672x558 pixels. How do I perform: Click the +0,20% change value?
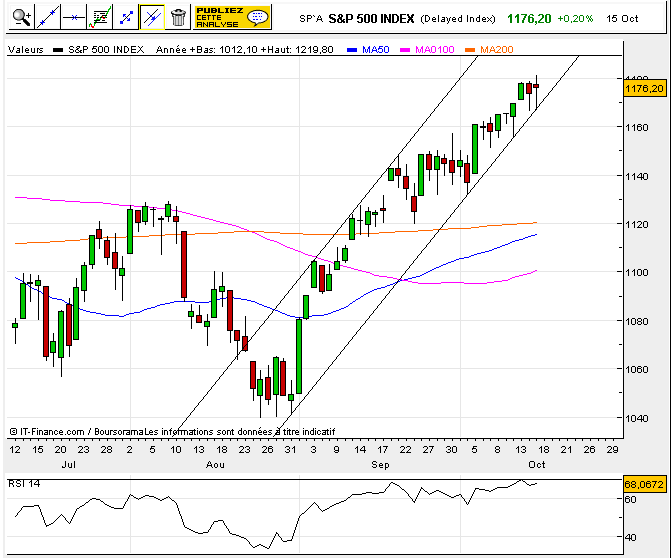tap(575, 19)
